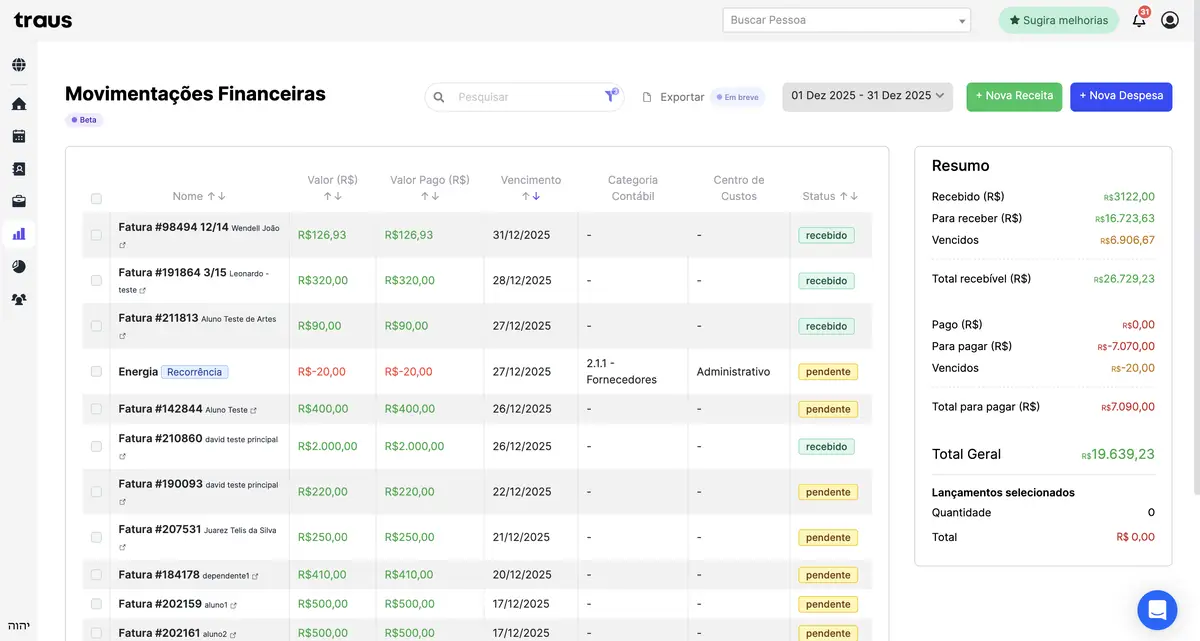Create a new income with Nova Receita

1013,96
